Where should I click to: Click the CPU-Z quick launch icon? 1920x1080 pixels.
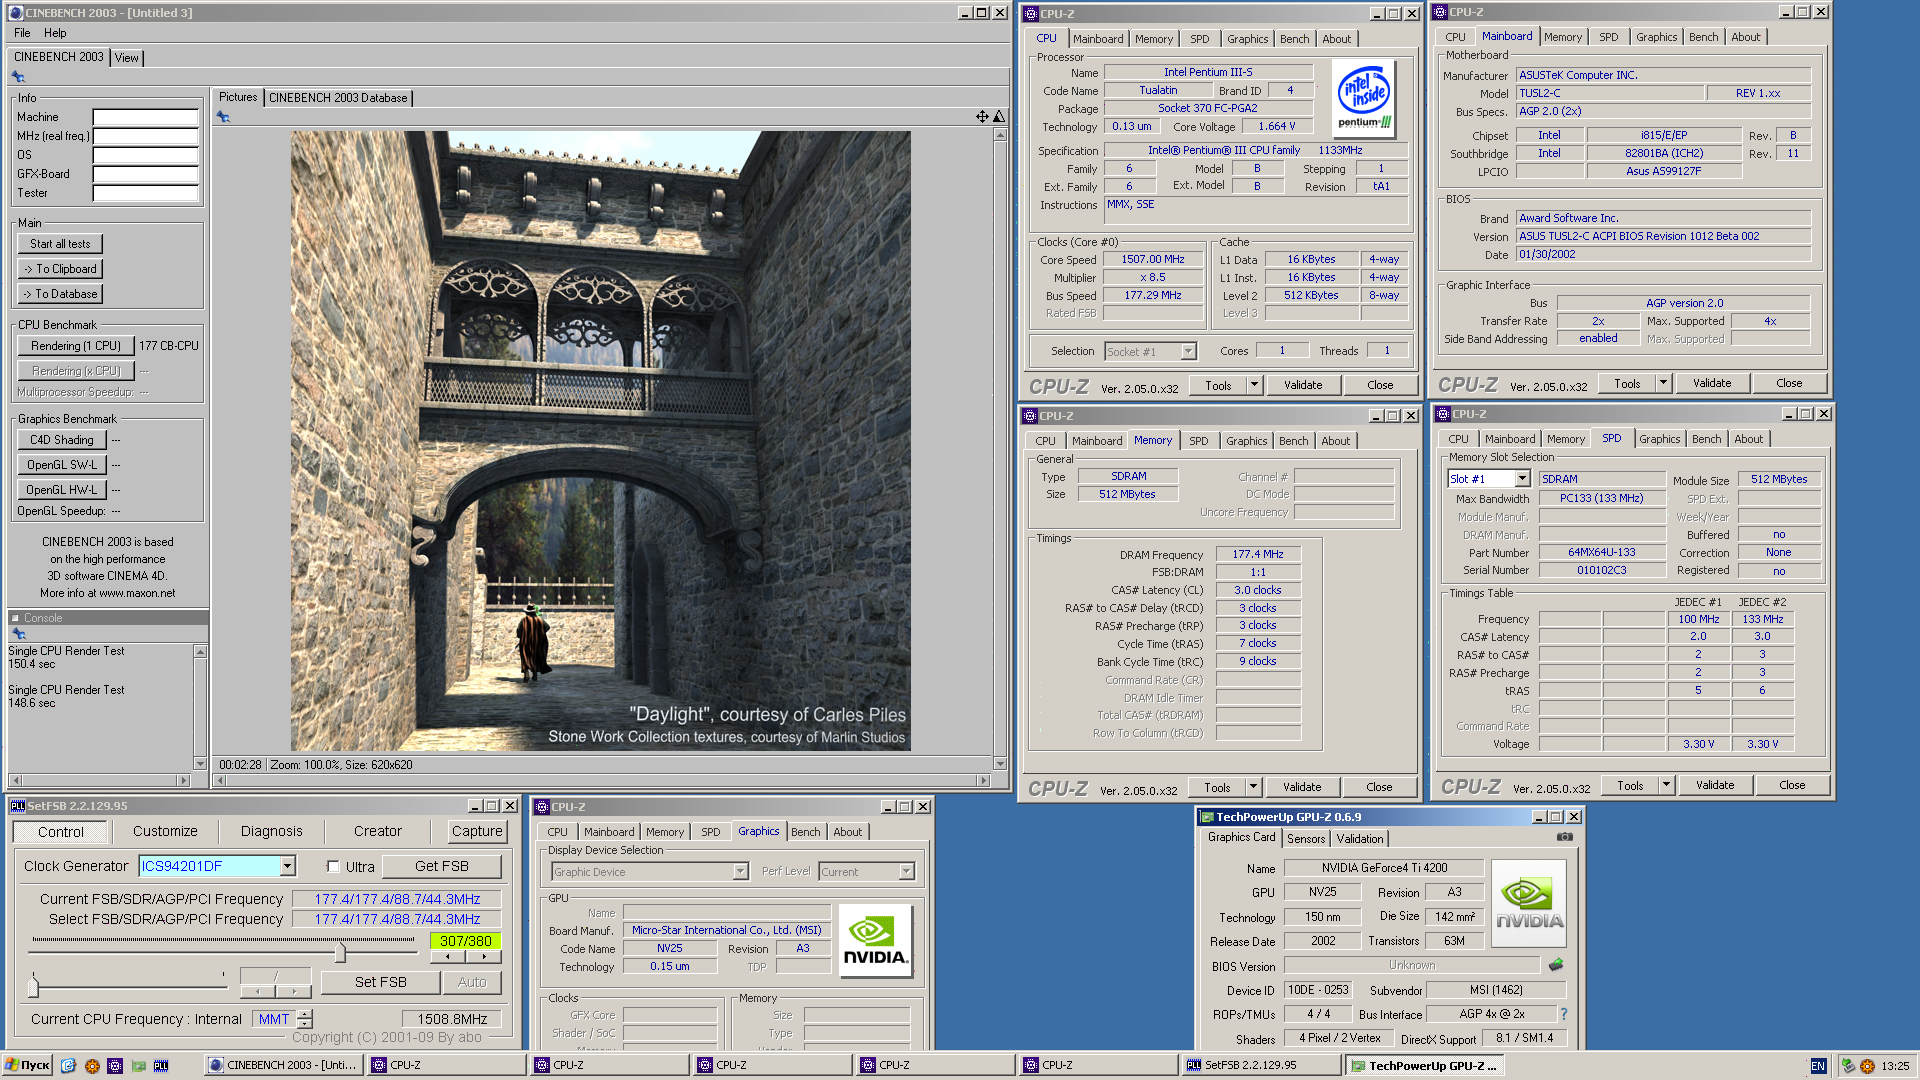pos(115,1066)
